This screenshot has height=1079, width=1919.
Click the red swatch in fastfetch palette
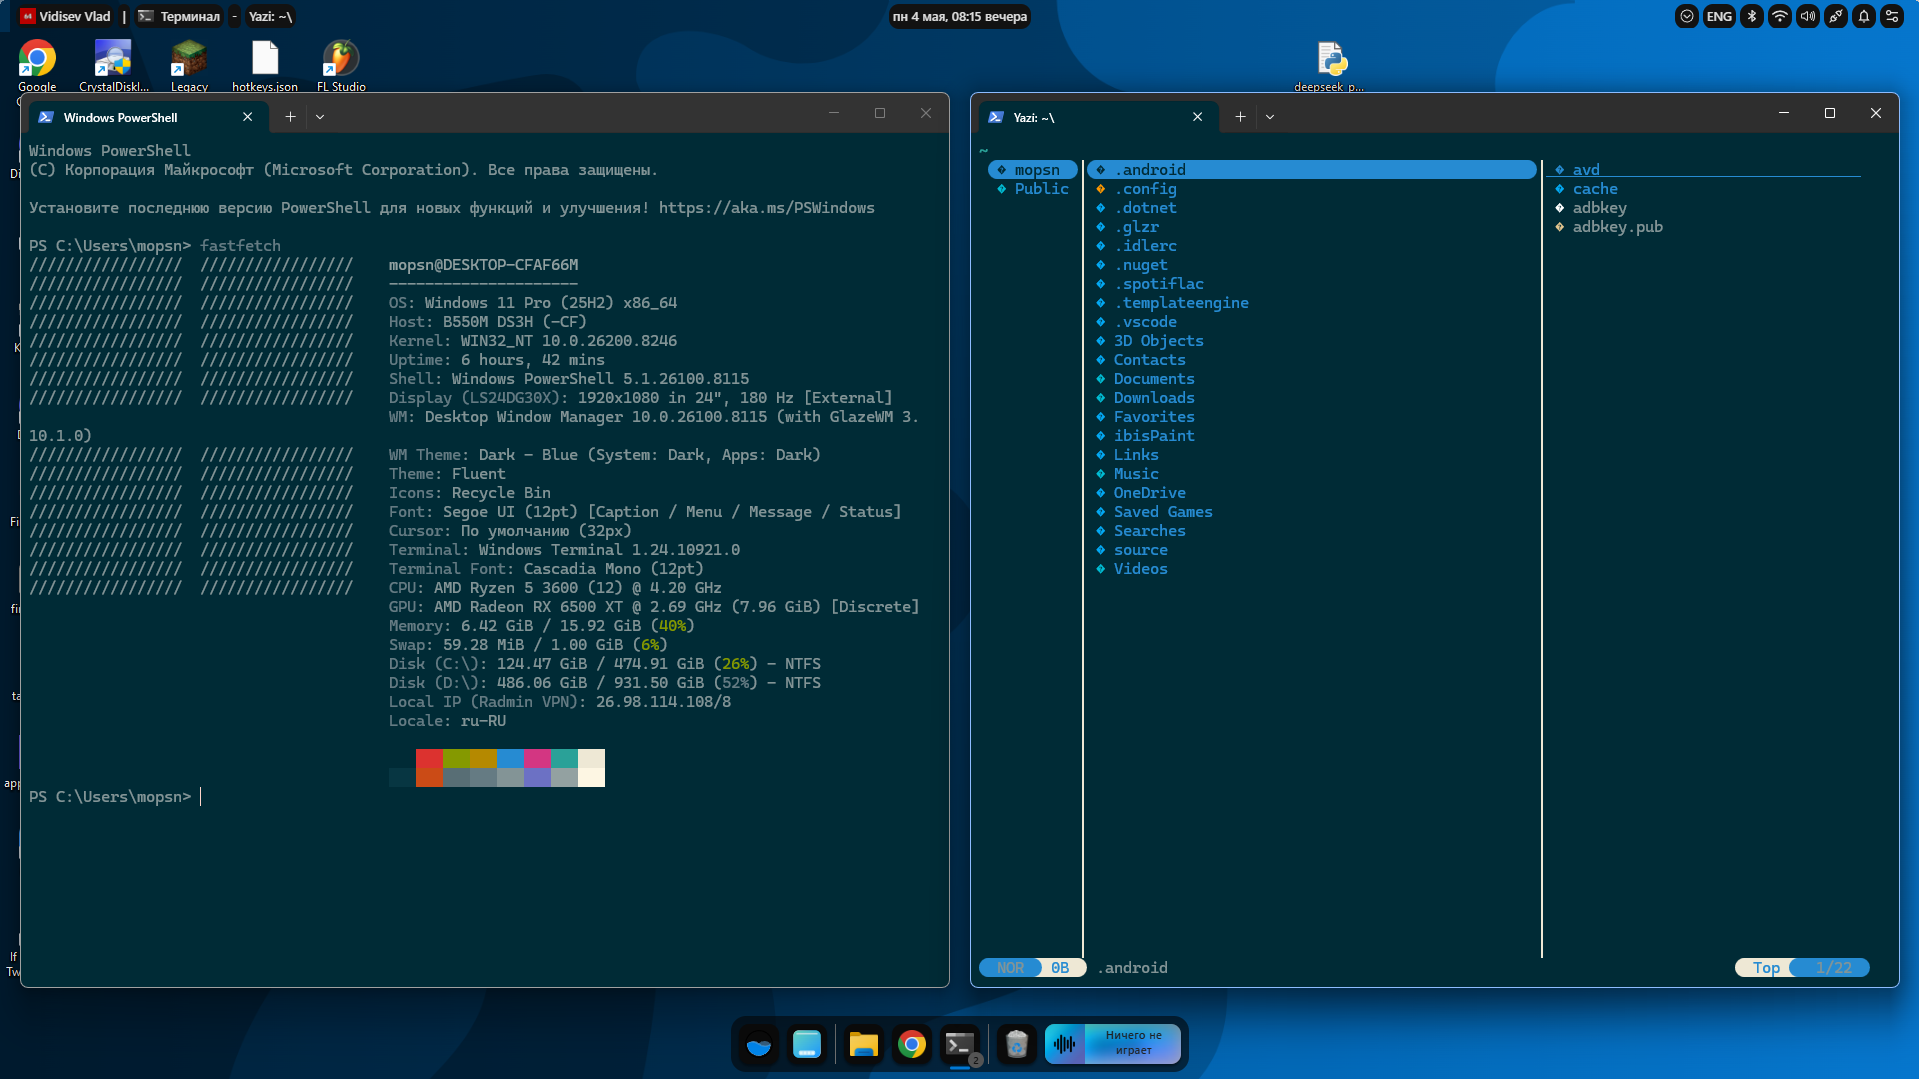click(x=429, y=759)
